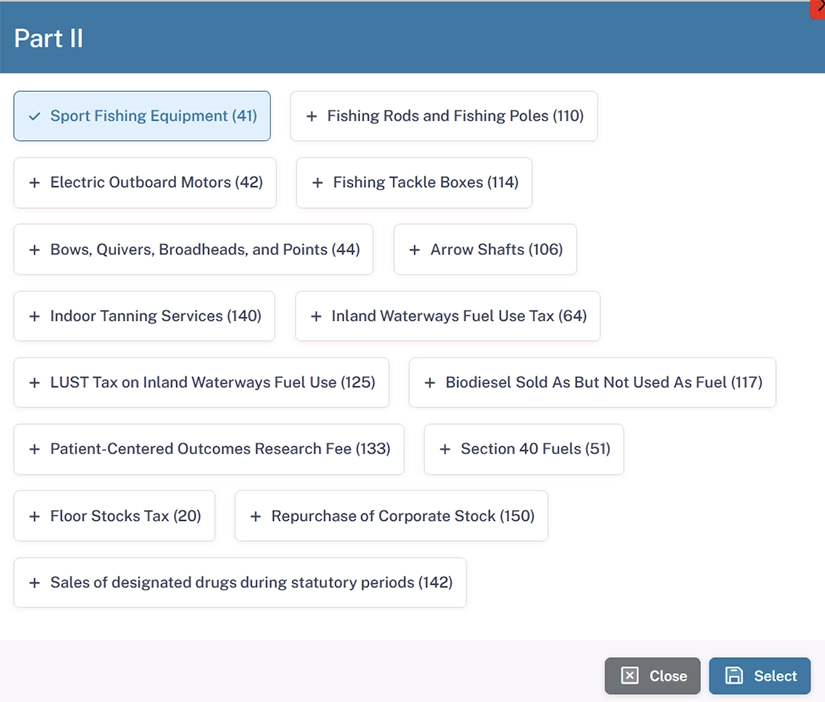The image size is (825, 702).
Task: Choose Section 40 Fuels (51)
Action: pos(524,449)
